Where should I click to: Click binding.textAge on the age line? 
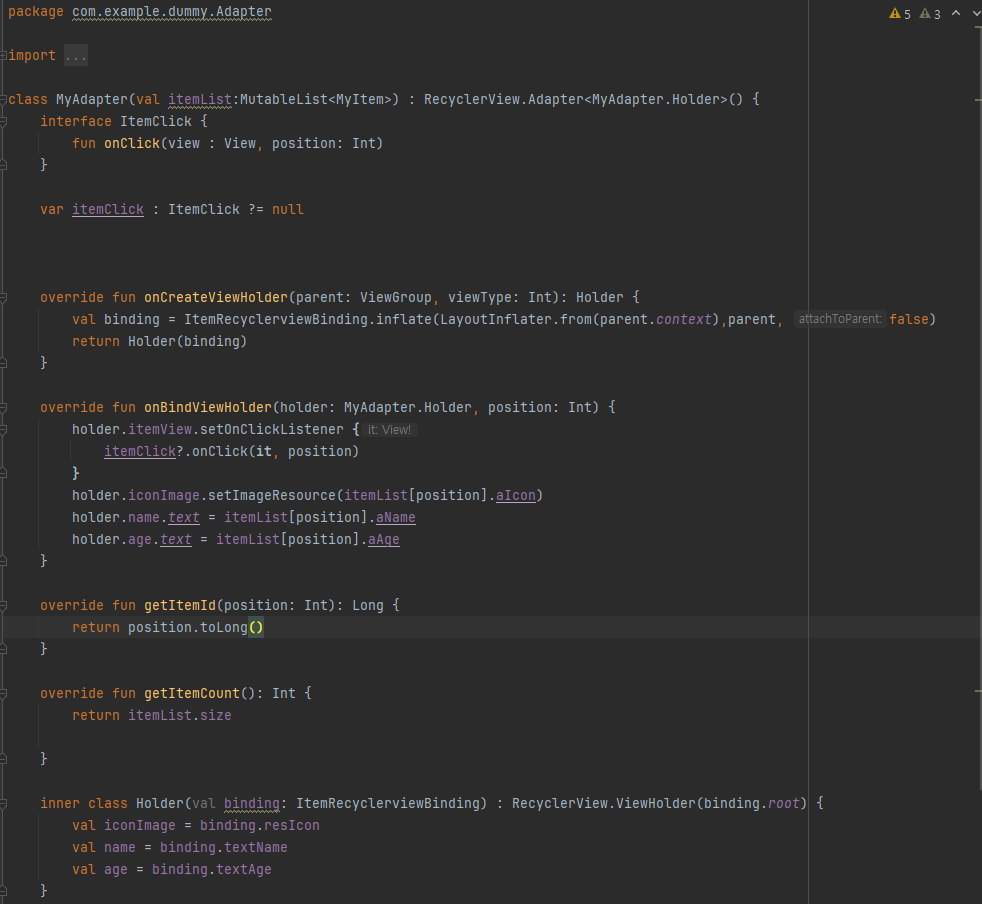[x=212, y=870]
